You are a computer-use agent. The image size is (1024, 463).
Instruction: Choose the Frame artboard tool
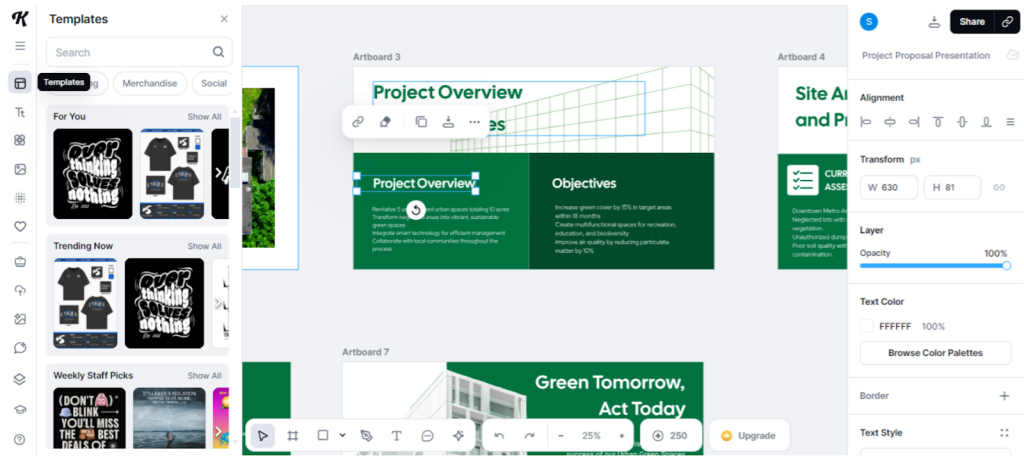pos(293,436)
